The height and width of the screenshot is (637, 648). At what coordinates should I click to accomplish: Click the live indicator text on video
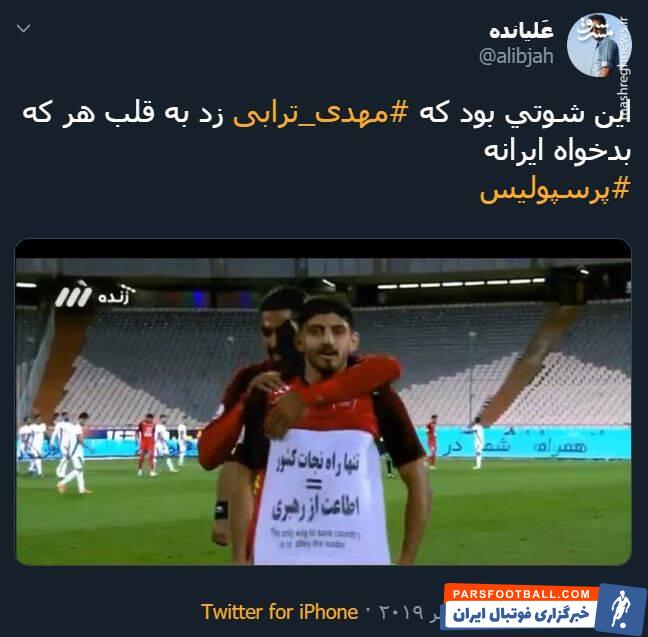pyautogui.click(x=114, y=296)
